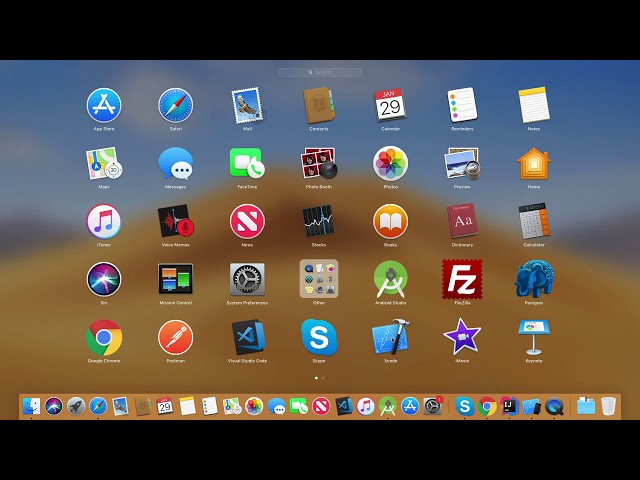Launch the iMovie app

tap(462, 338)
